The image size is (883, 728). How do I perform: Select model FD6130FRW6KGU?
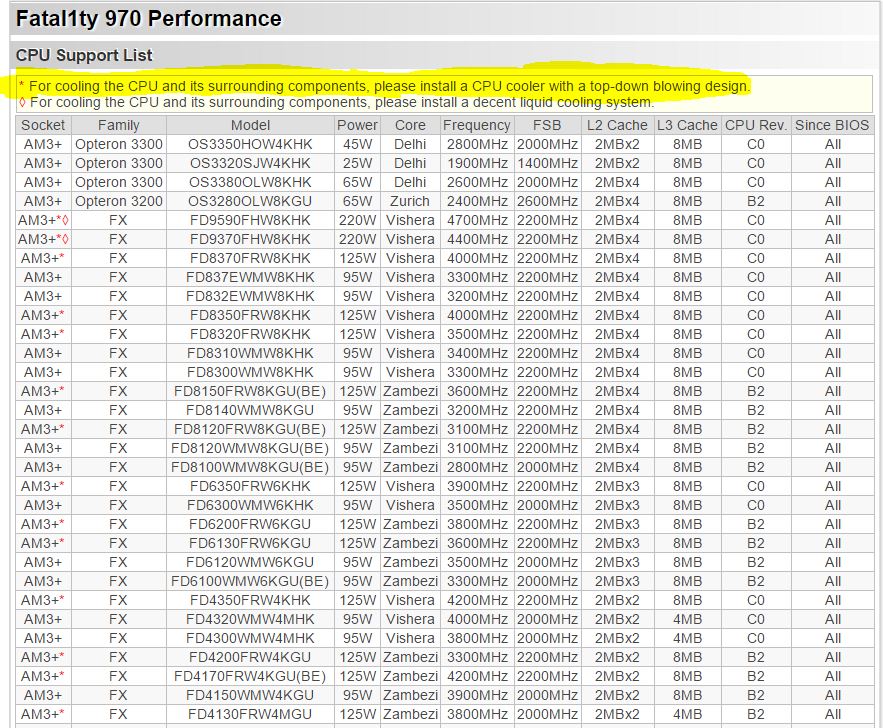(250, 543)
